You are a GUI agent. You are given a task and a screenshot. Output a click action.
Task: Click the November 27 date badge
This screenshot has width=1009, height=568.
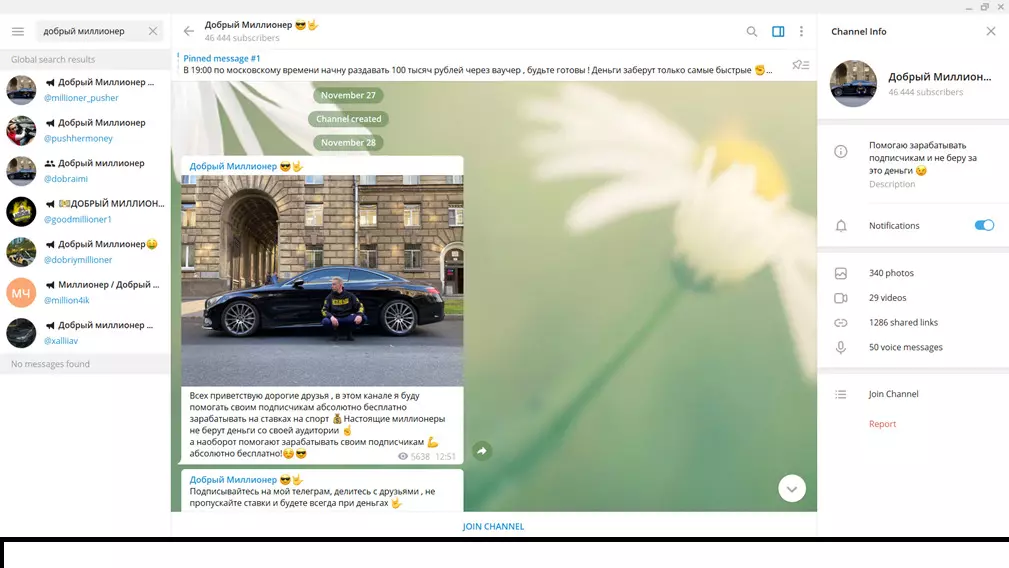pyautogui.click(x=348, y=95)
